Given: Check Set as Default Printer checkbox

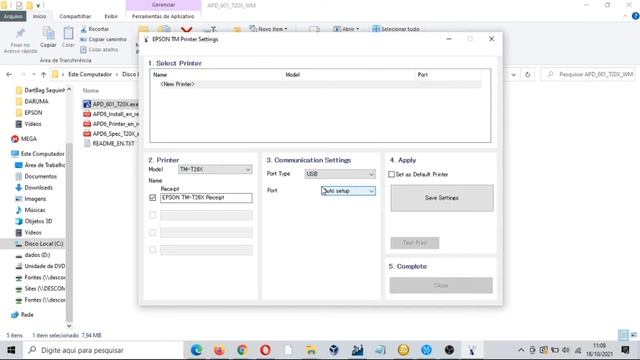Looking at the screenshot, I should [x=391, y=174].
